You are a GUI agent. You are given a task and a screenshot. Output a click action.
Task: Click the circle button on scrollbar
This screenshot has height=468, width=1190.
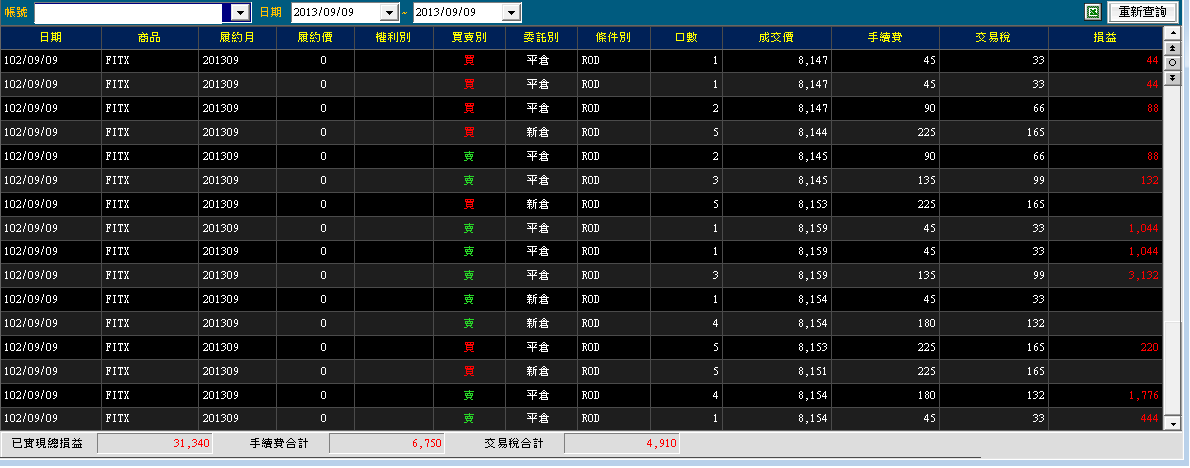pyautogui.click(x=1172, y=62)
